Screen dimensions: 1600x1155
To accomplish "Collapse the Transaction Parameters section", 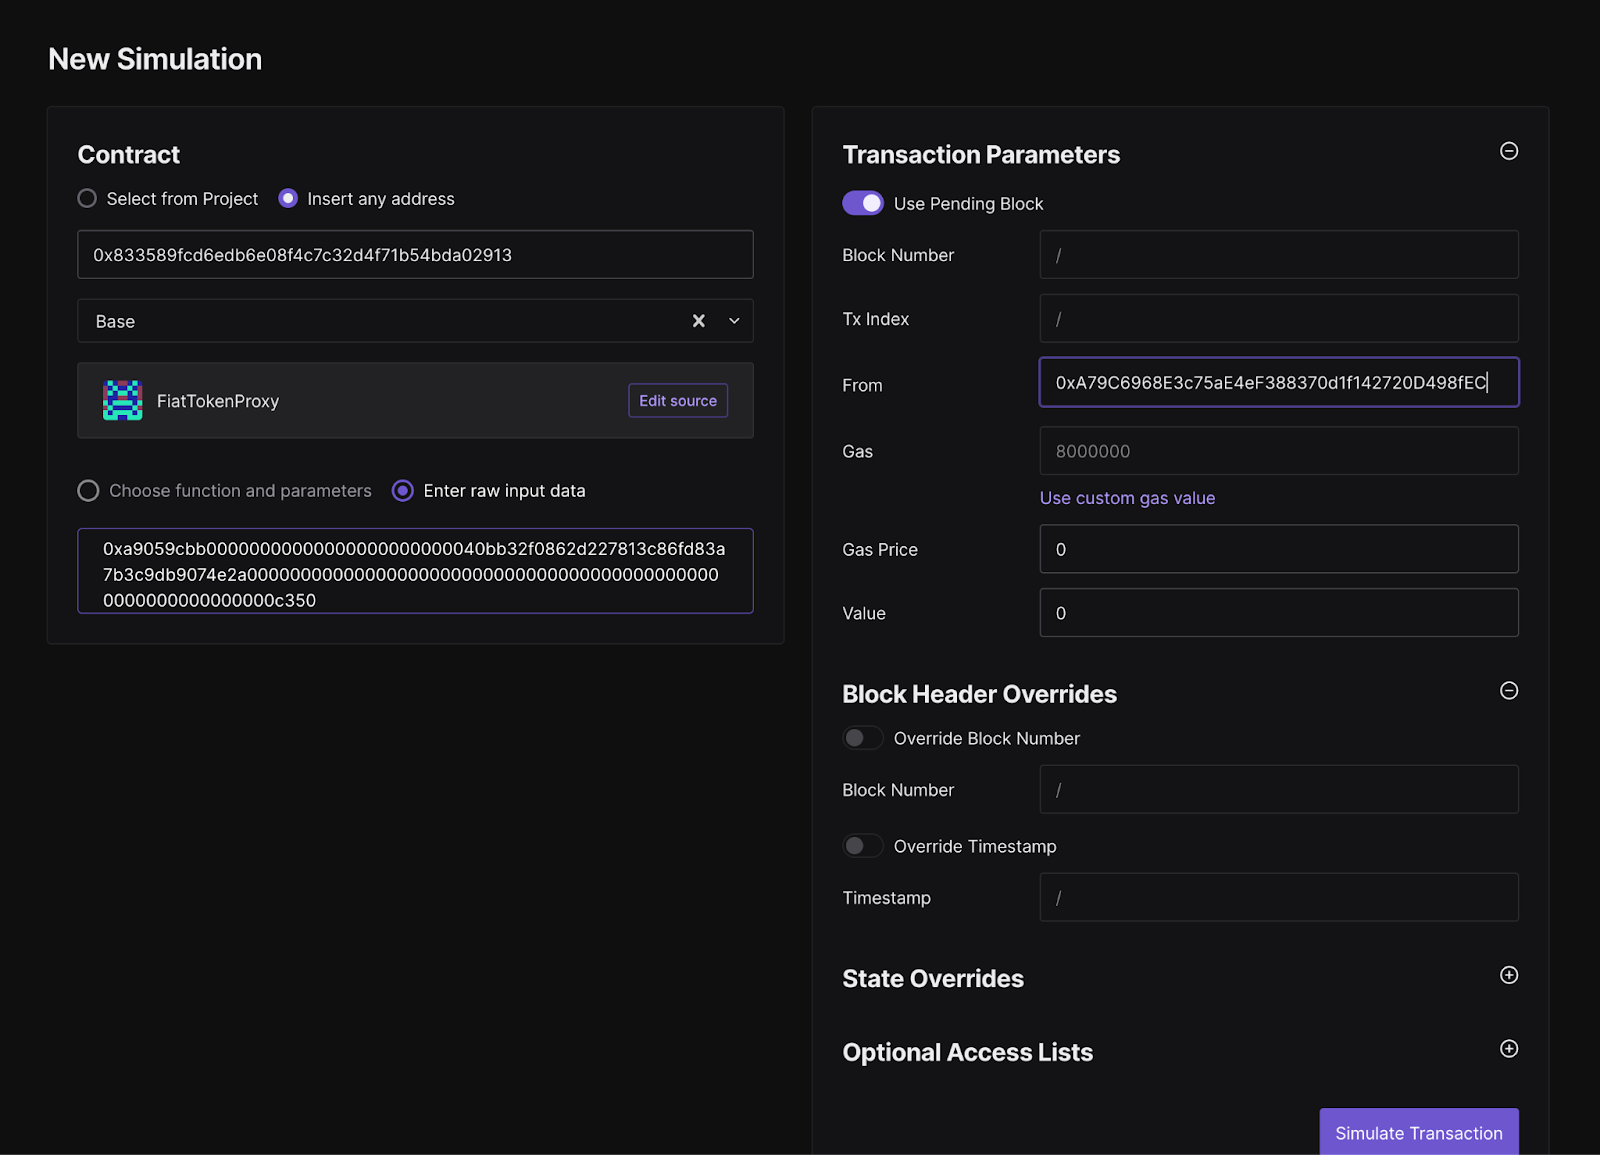I will (1509, 151).
